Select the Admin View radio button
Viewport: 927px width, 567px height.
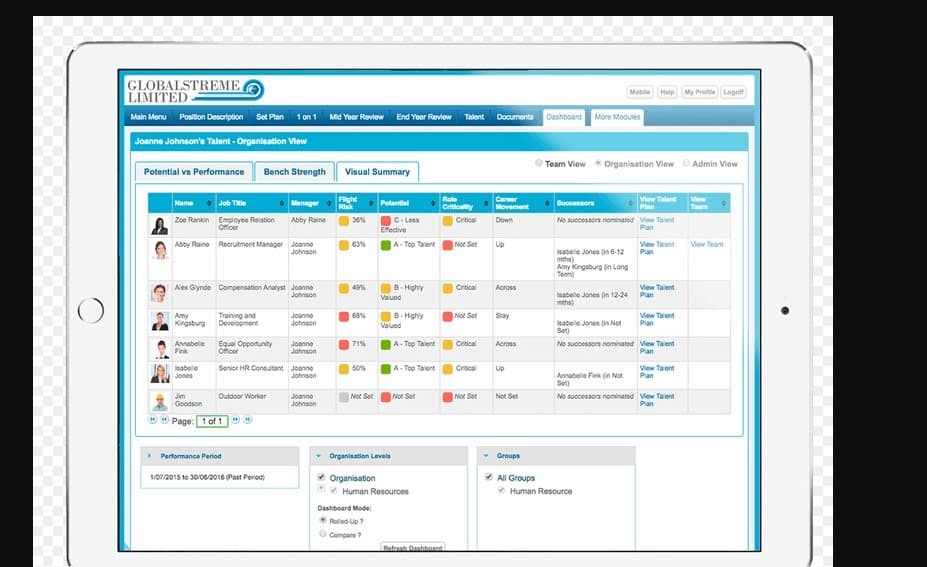point(686,163)
